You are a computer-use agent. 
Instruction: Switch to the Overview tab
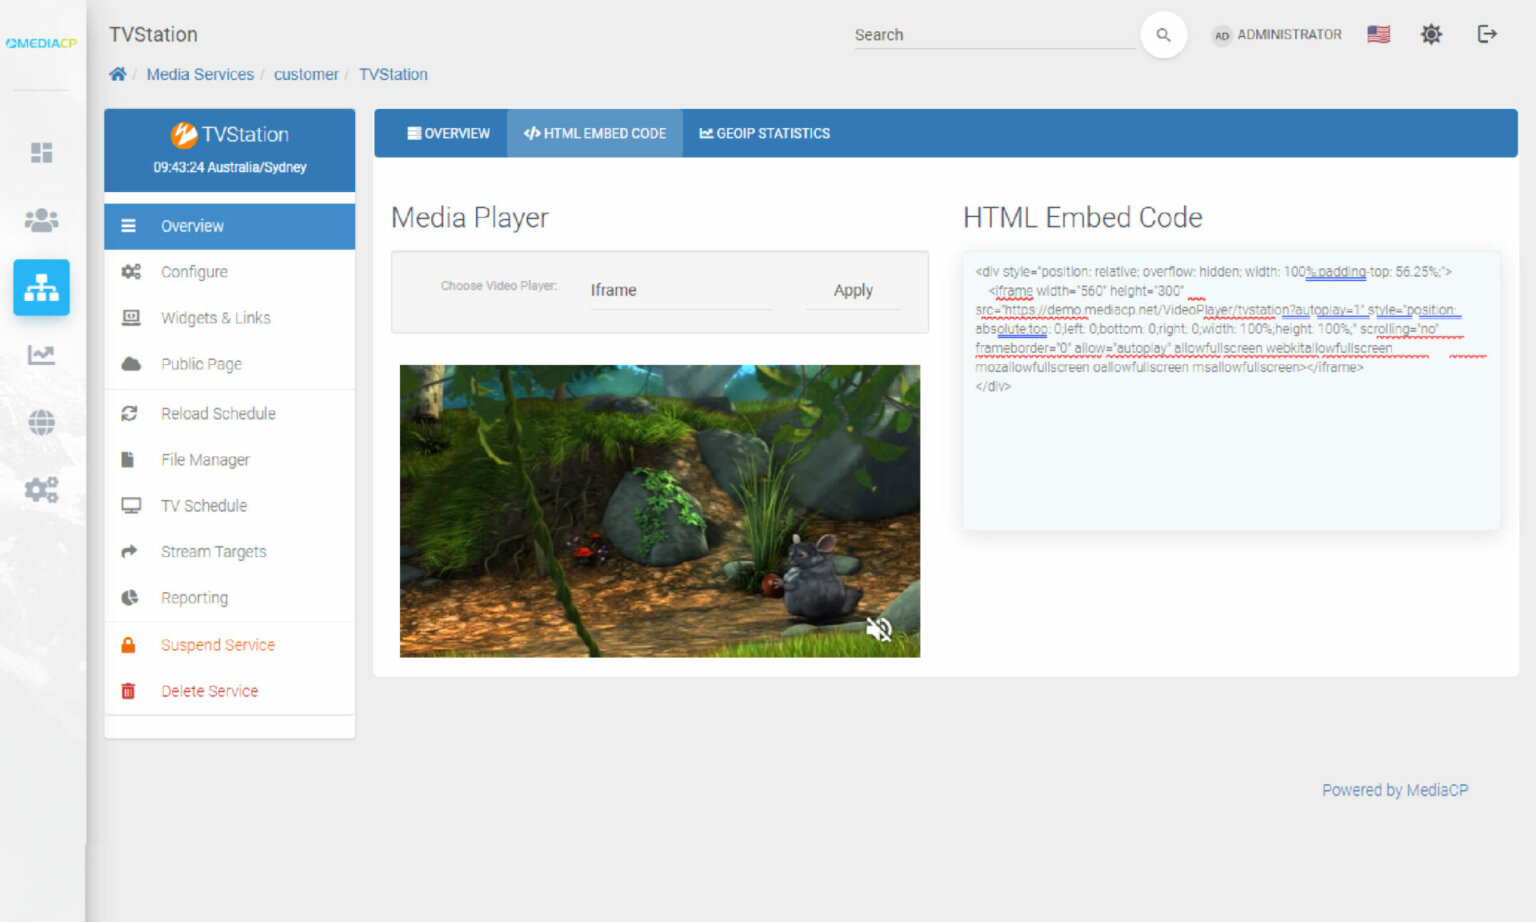pyautogui.click(x=448, y=133)
